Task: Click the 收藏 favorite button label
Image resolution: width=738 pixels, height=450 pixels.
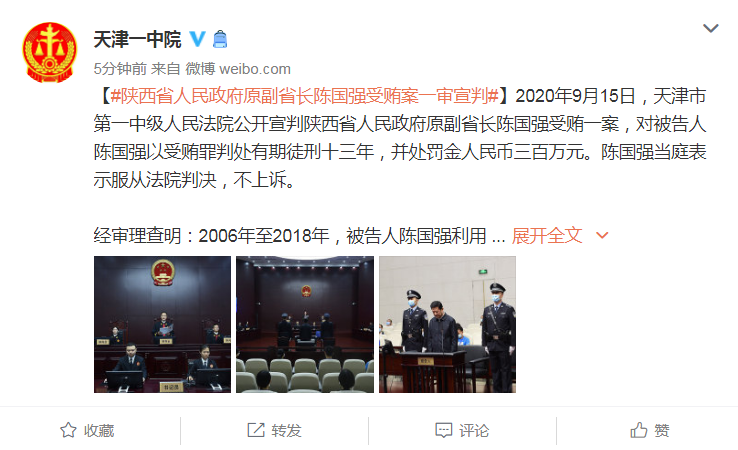Action: [99, 430]
